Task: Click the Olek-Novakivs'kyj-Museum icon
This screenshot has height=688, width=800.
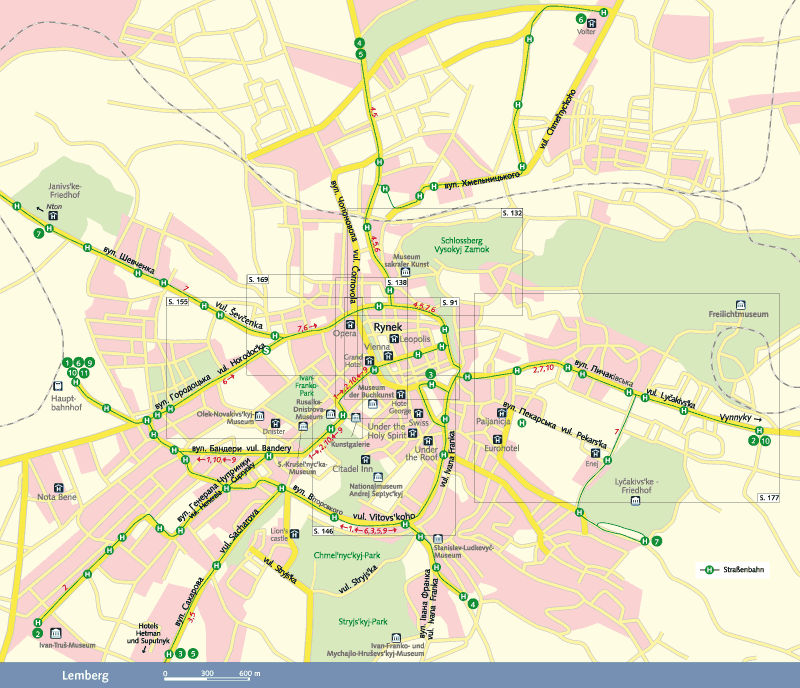Action: point(260,416)
